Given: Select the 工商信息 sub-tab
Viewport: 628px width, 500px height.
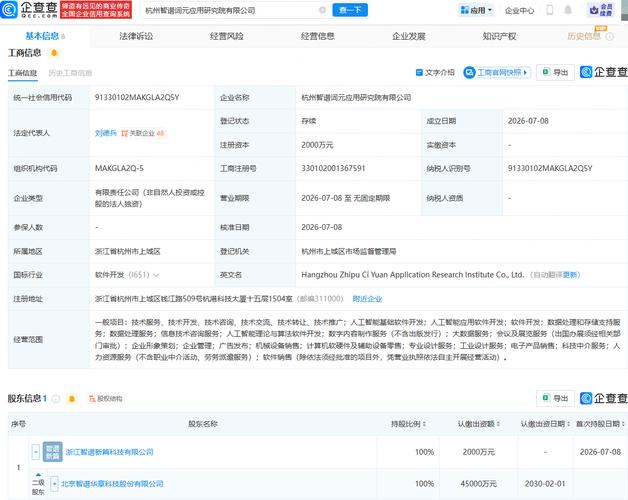Looking at the screenshot, I should pos(22,73).
